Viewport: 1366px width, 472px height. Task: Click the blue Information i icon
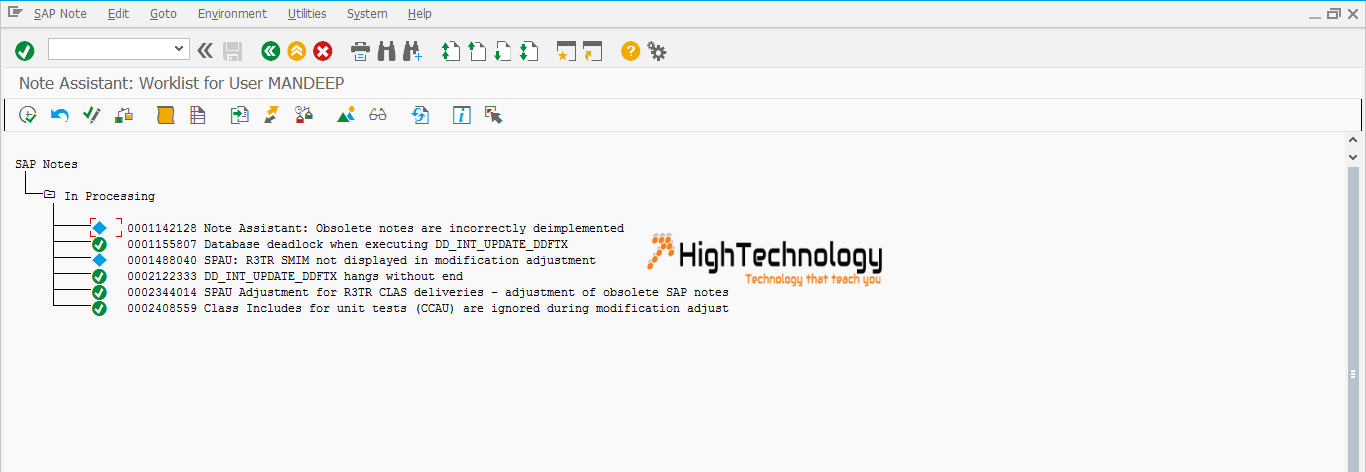(x=462, y=115)
